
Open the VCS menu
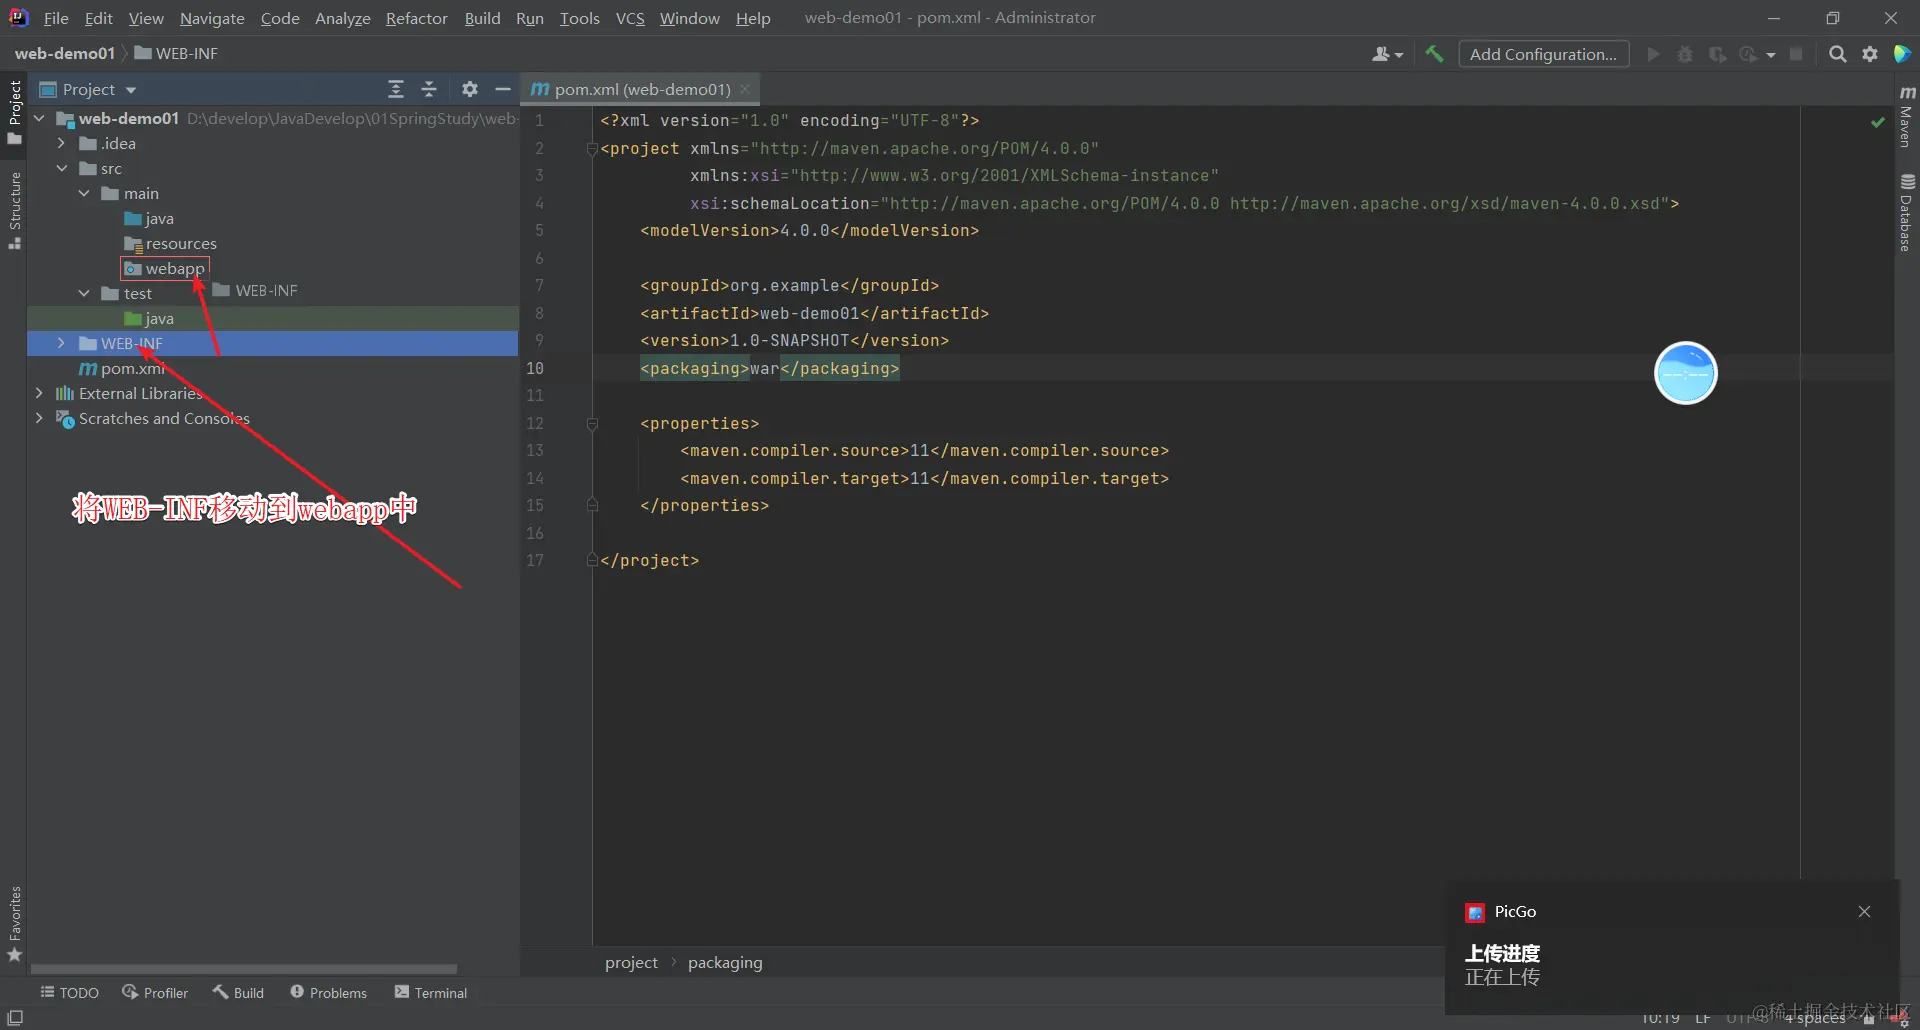click(630, 18)
